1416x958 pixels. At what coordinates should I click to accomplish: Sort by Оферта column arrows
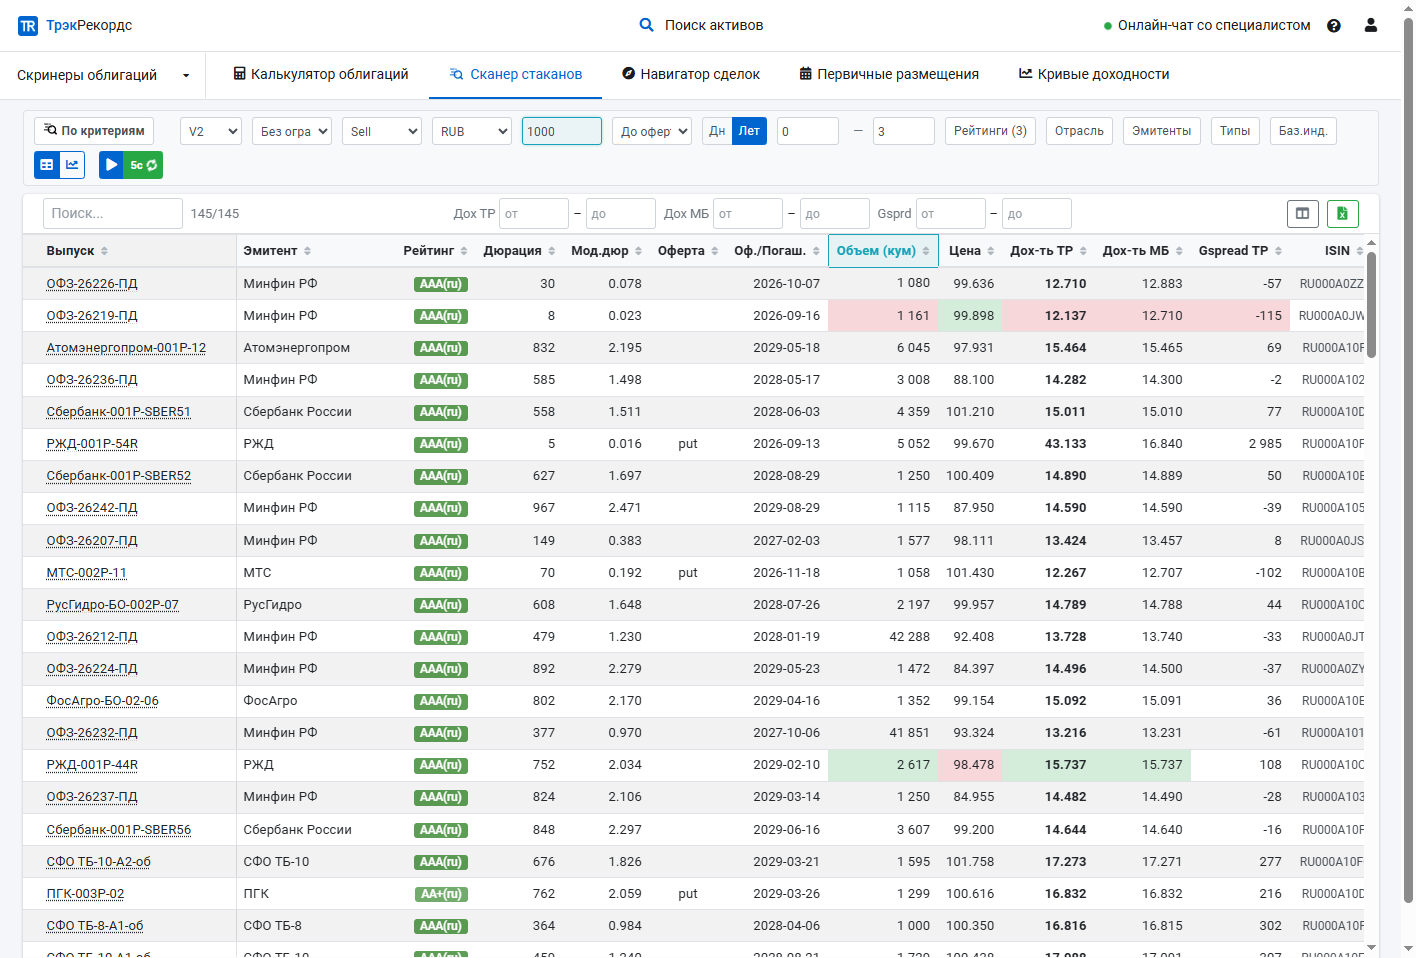715,251
